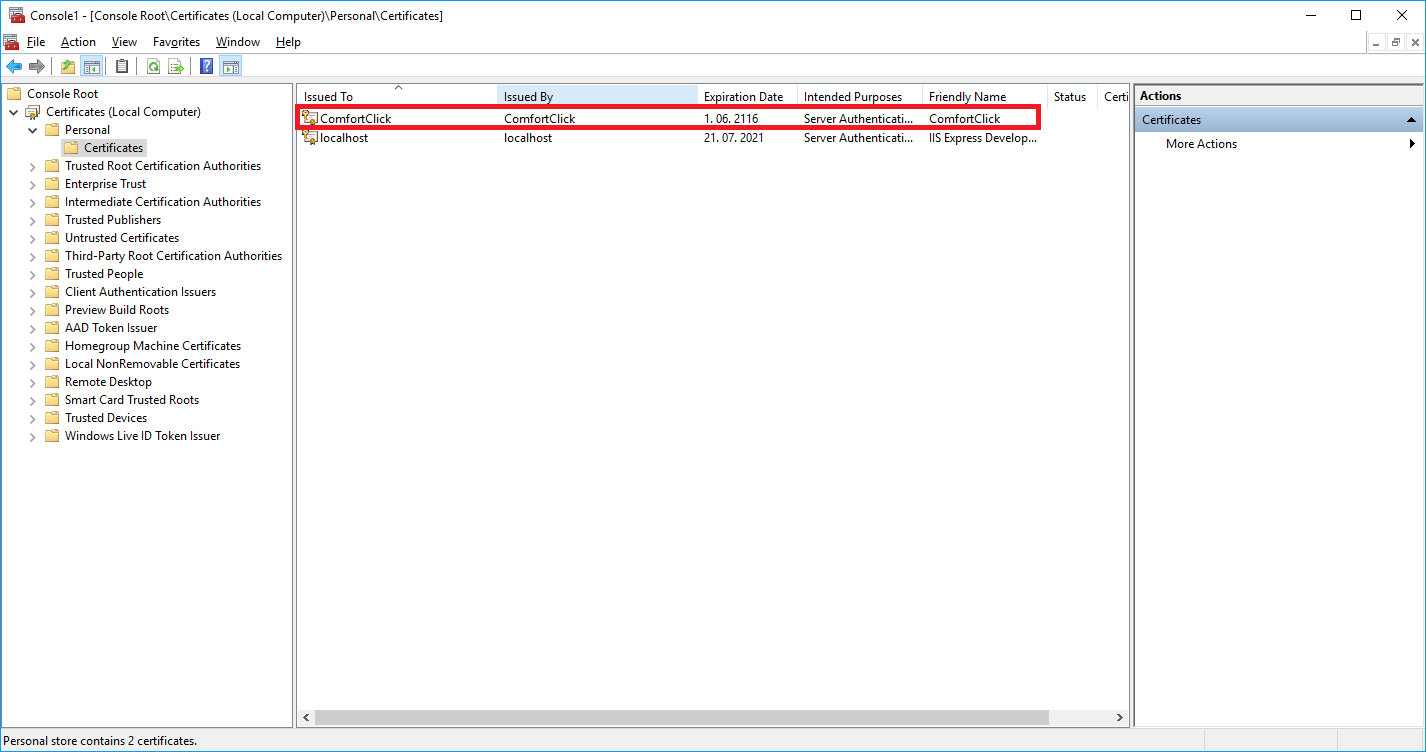Expand Trusted Root Certification Authorities node
The height and width of the screenshot is (752, 1426).
click(x=33, y=166)
